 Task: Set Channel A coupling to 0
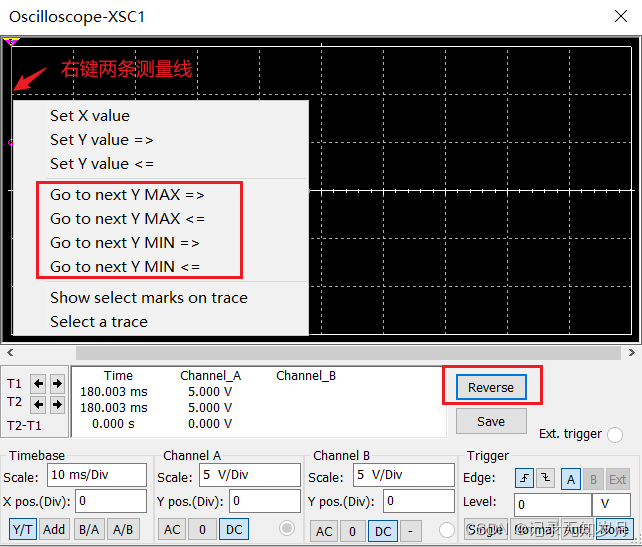(x=202, y=529)
